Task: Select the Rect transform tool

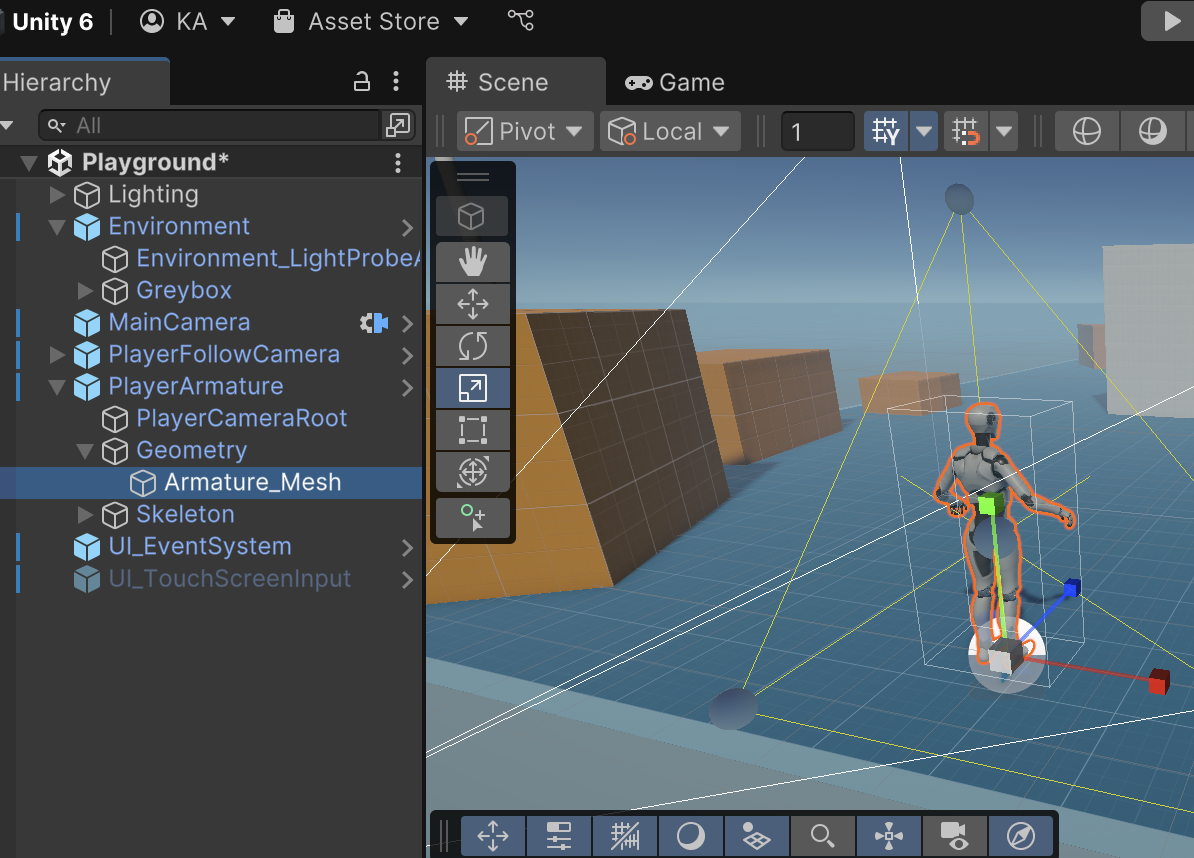Action: pyautogui.click(x=472, y=430)
